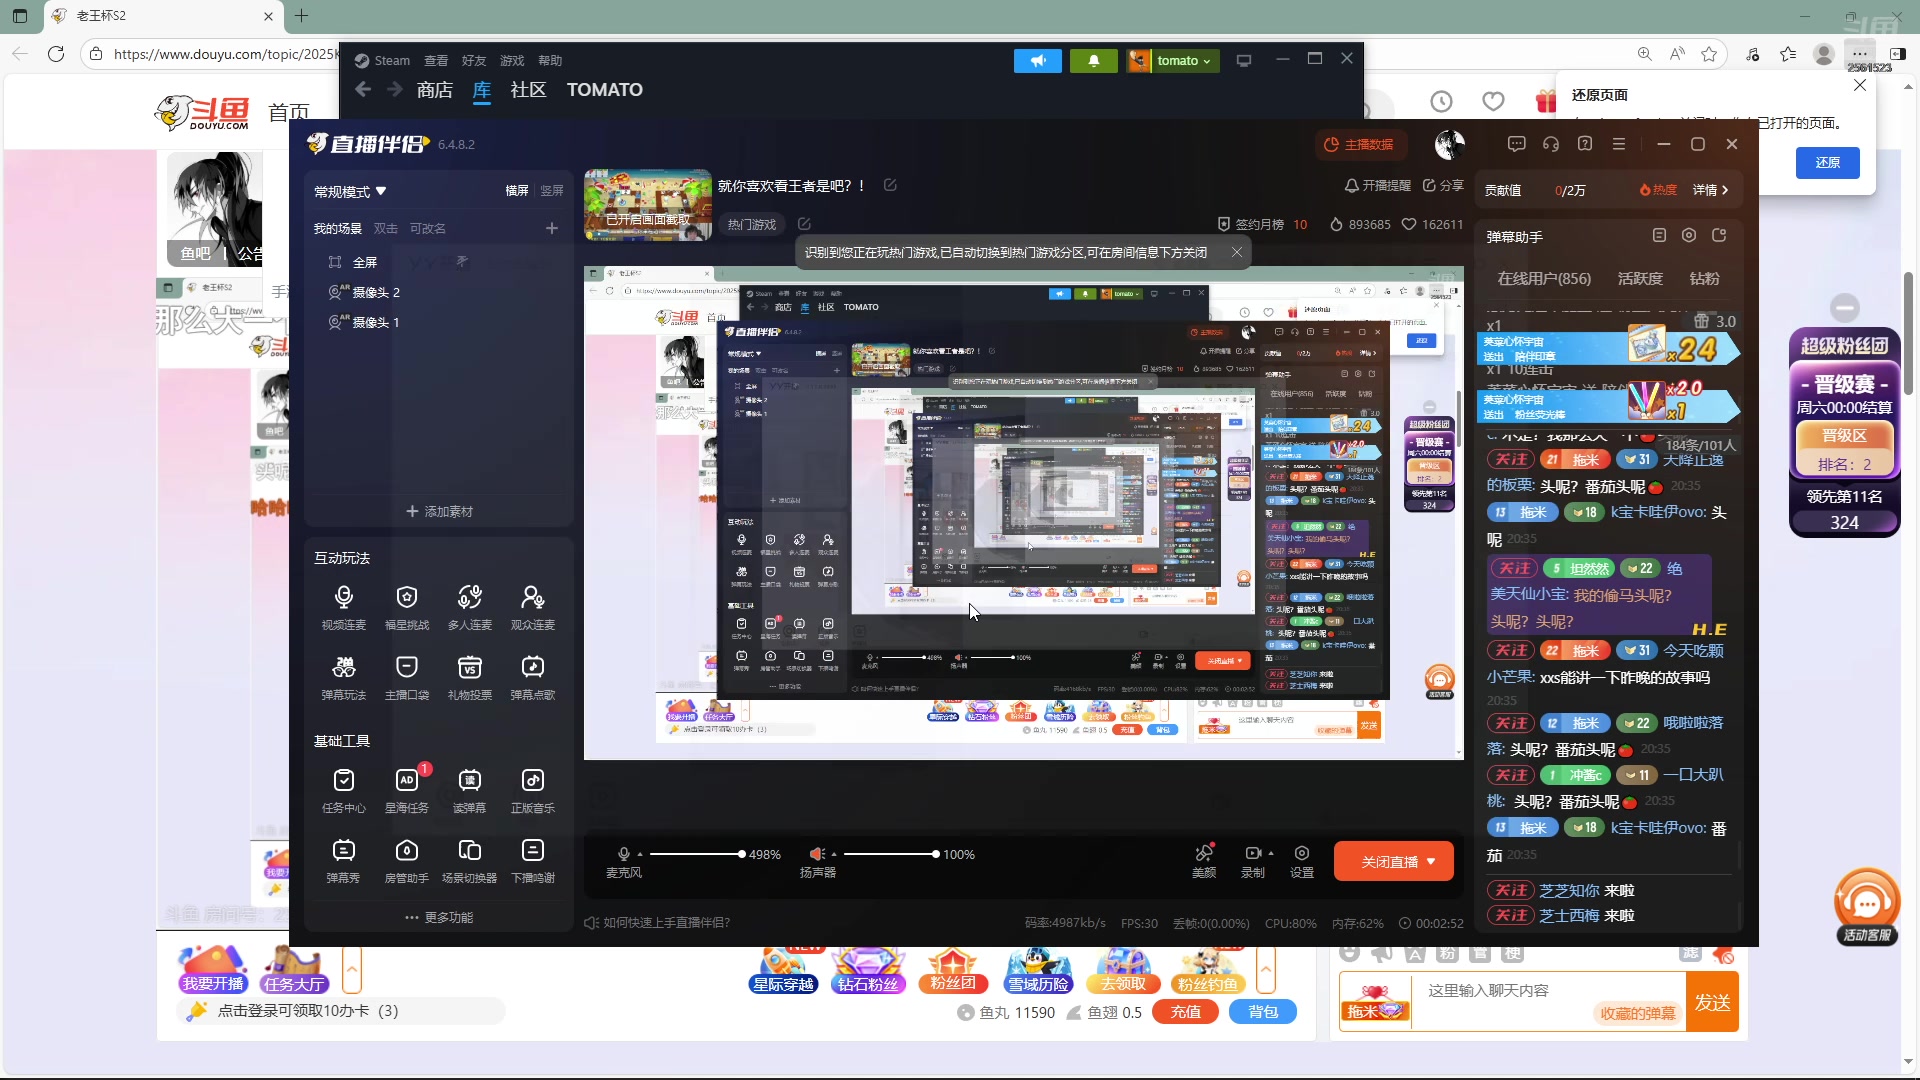Mute the 麦克风 microphone icon
This screenshot has height=1080, width=1920.
[624, 854]
